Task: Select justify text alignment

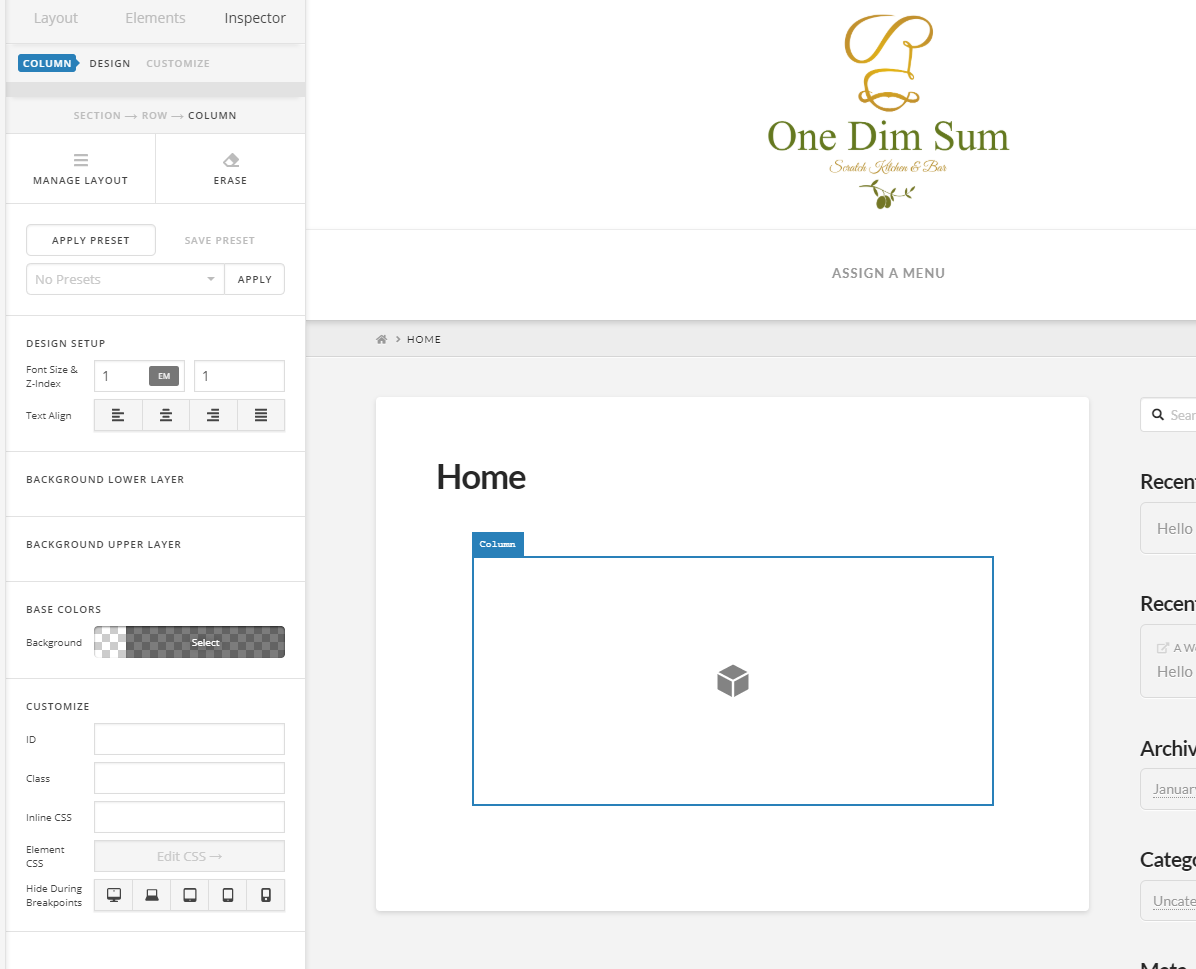Action: 261,415
